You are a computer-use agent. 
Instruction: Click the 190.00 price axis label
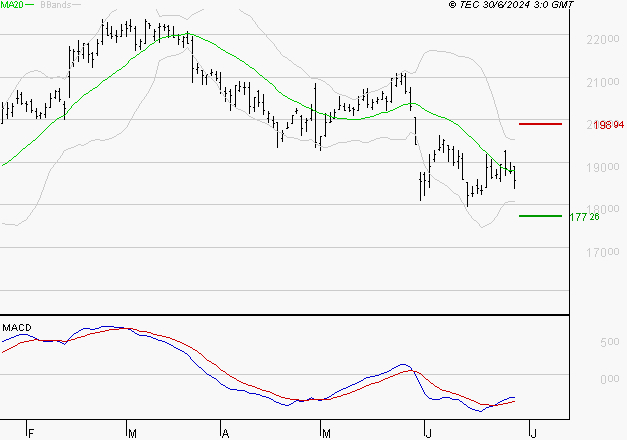click(x=603, y=167)
